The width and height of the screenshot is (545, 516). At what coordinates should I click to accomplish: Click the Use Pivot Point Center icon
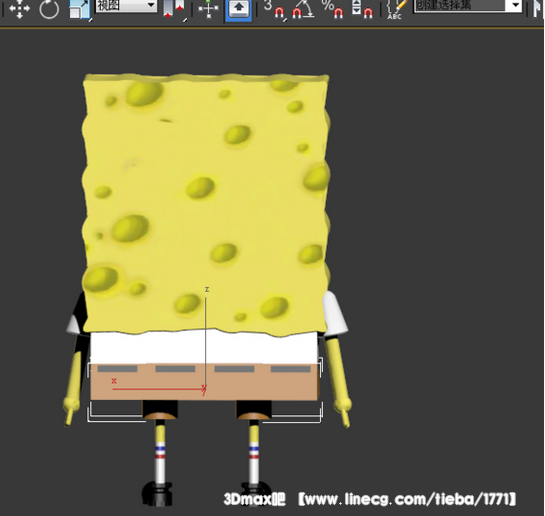[174, 9]
